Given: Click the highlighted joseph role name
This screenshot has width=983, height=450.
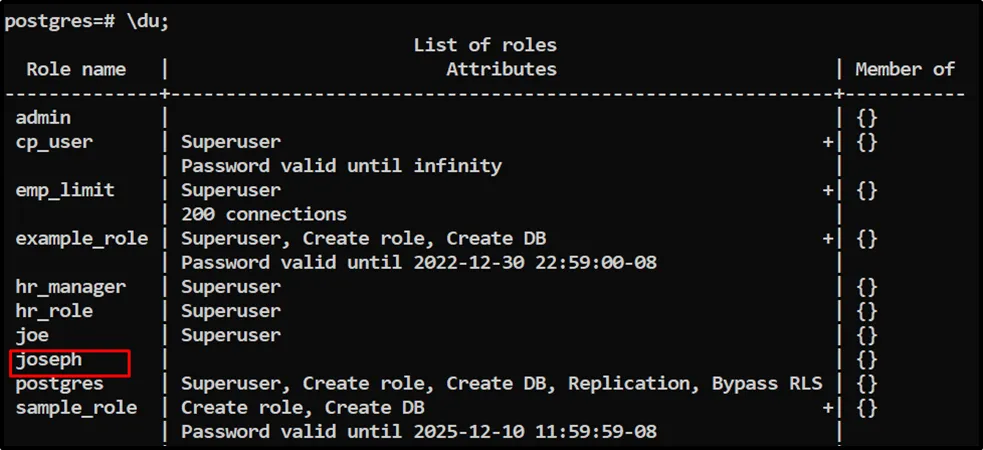Looking at the screenshot, I should (x=49, y=360).
